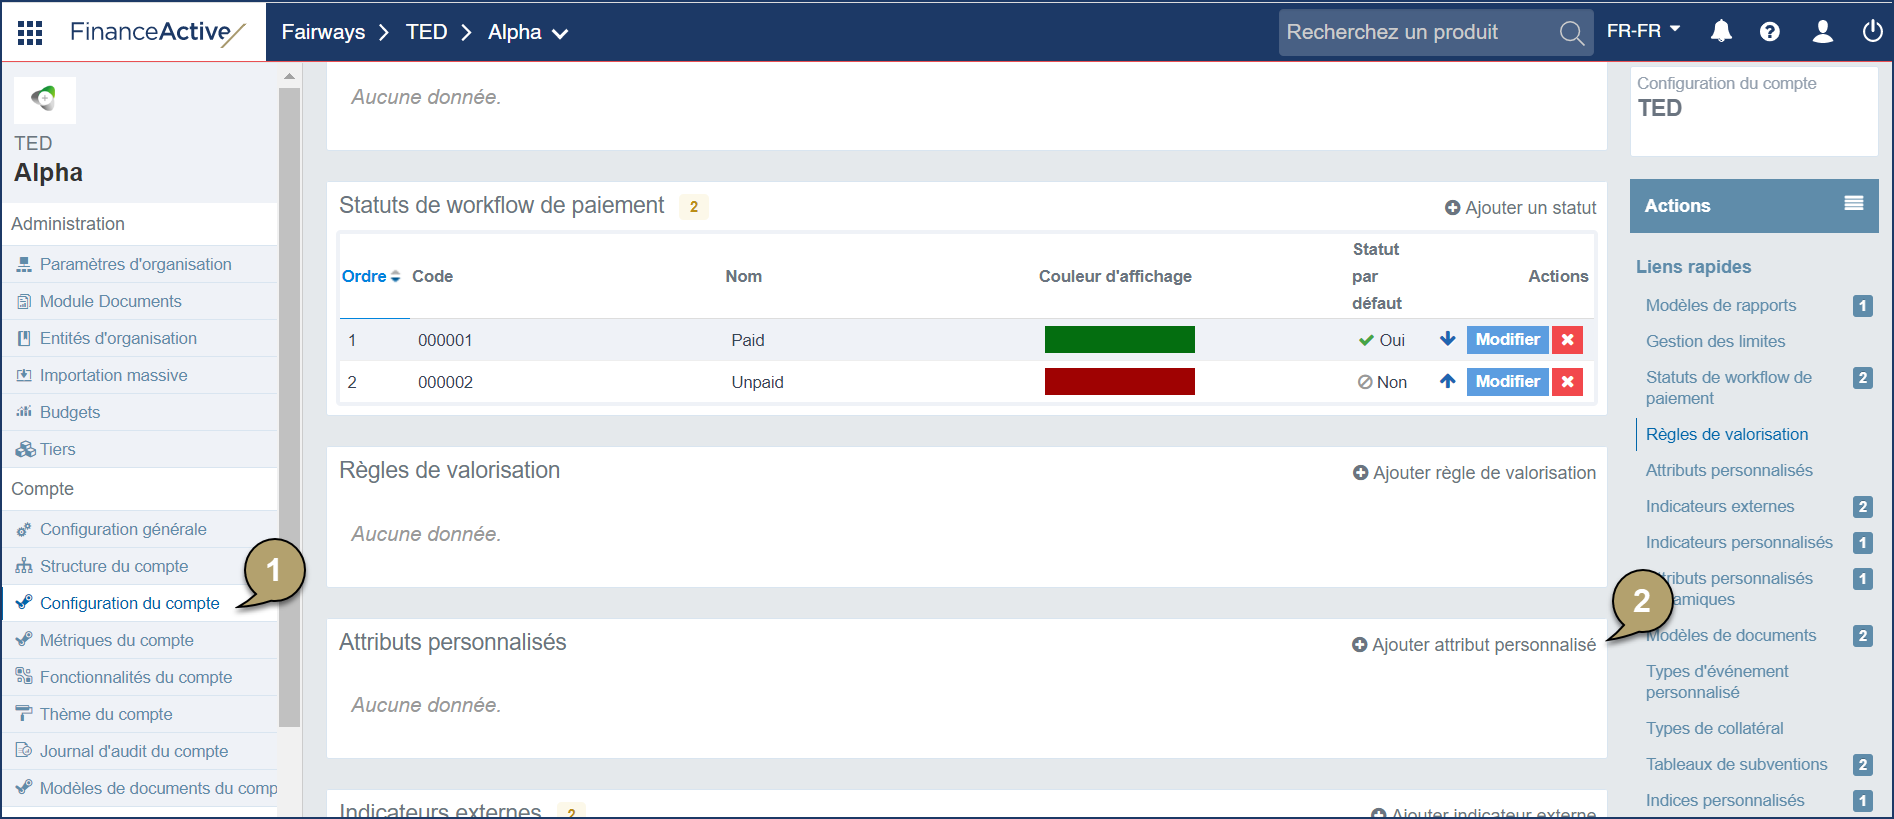Go to Indicateurs personnalisés quick link
Screen dimensions: 1894x819
point(1739,542)
